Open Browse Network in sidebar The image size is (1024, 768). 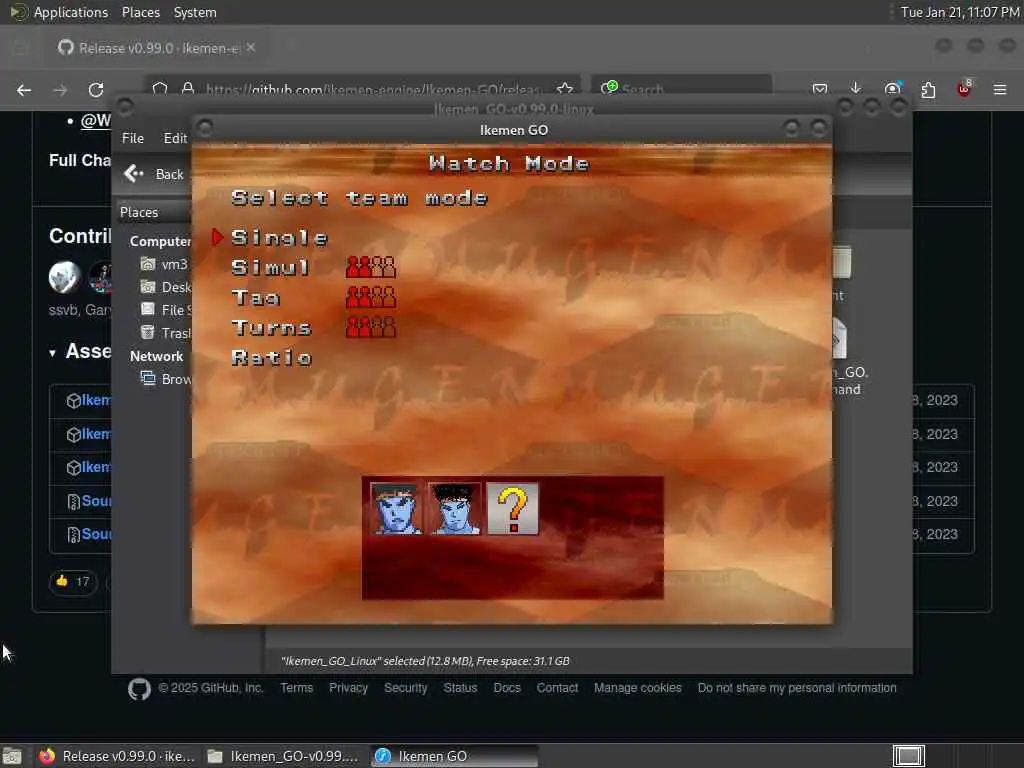point(166,379)
